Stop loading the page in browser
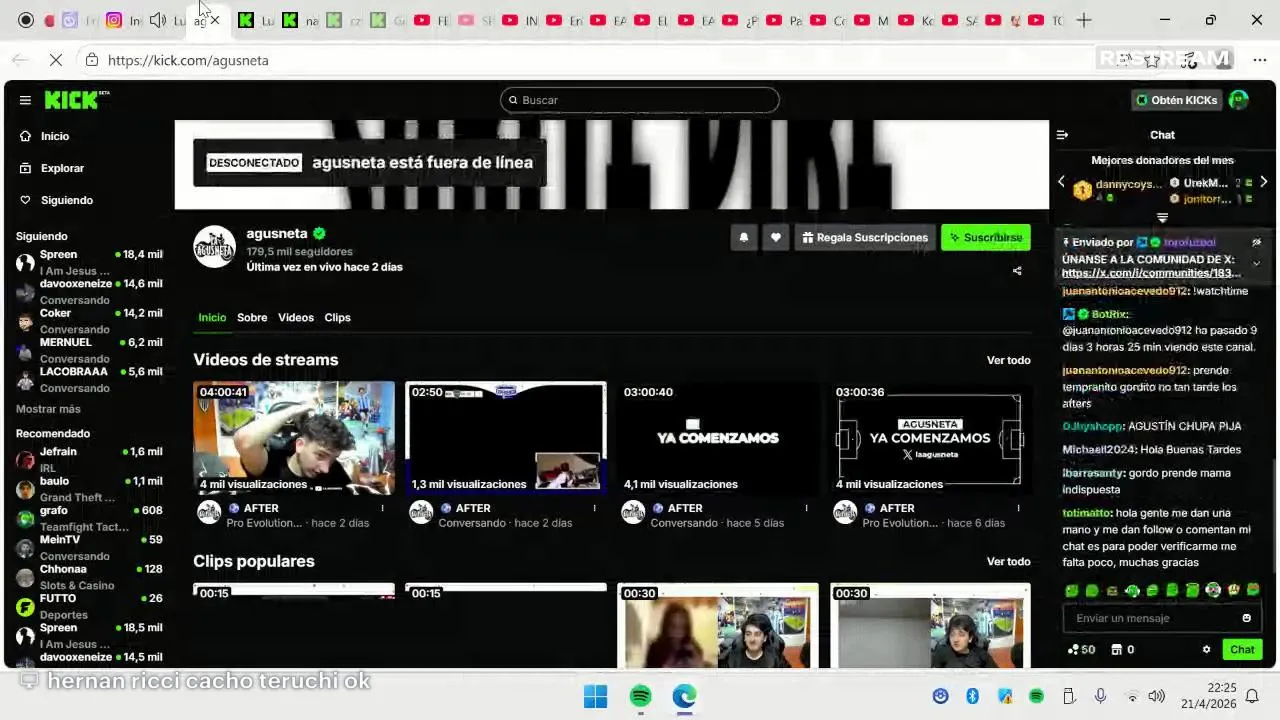This screenshot has width=1280, height=720. pos(56,60)
